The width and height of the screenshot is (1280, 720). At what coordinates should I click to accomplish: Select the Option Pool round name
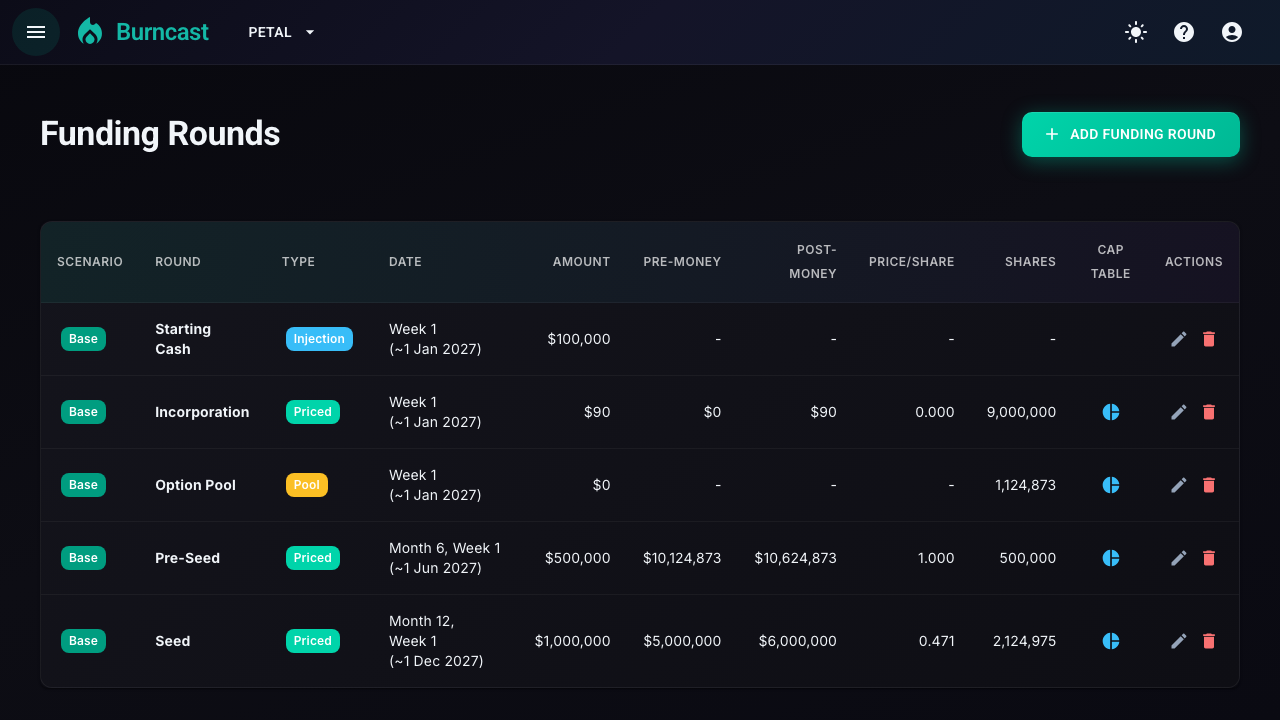(195, 485)
